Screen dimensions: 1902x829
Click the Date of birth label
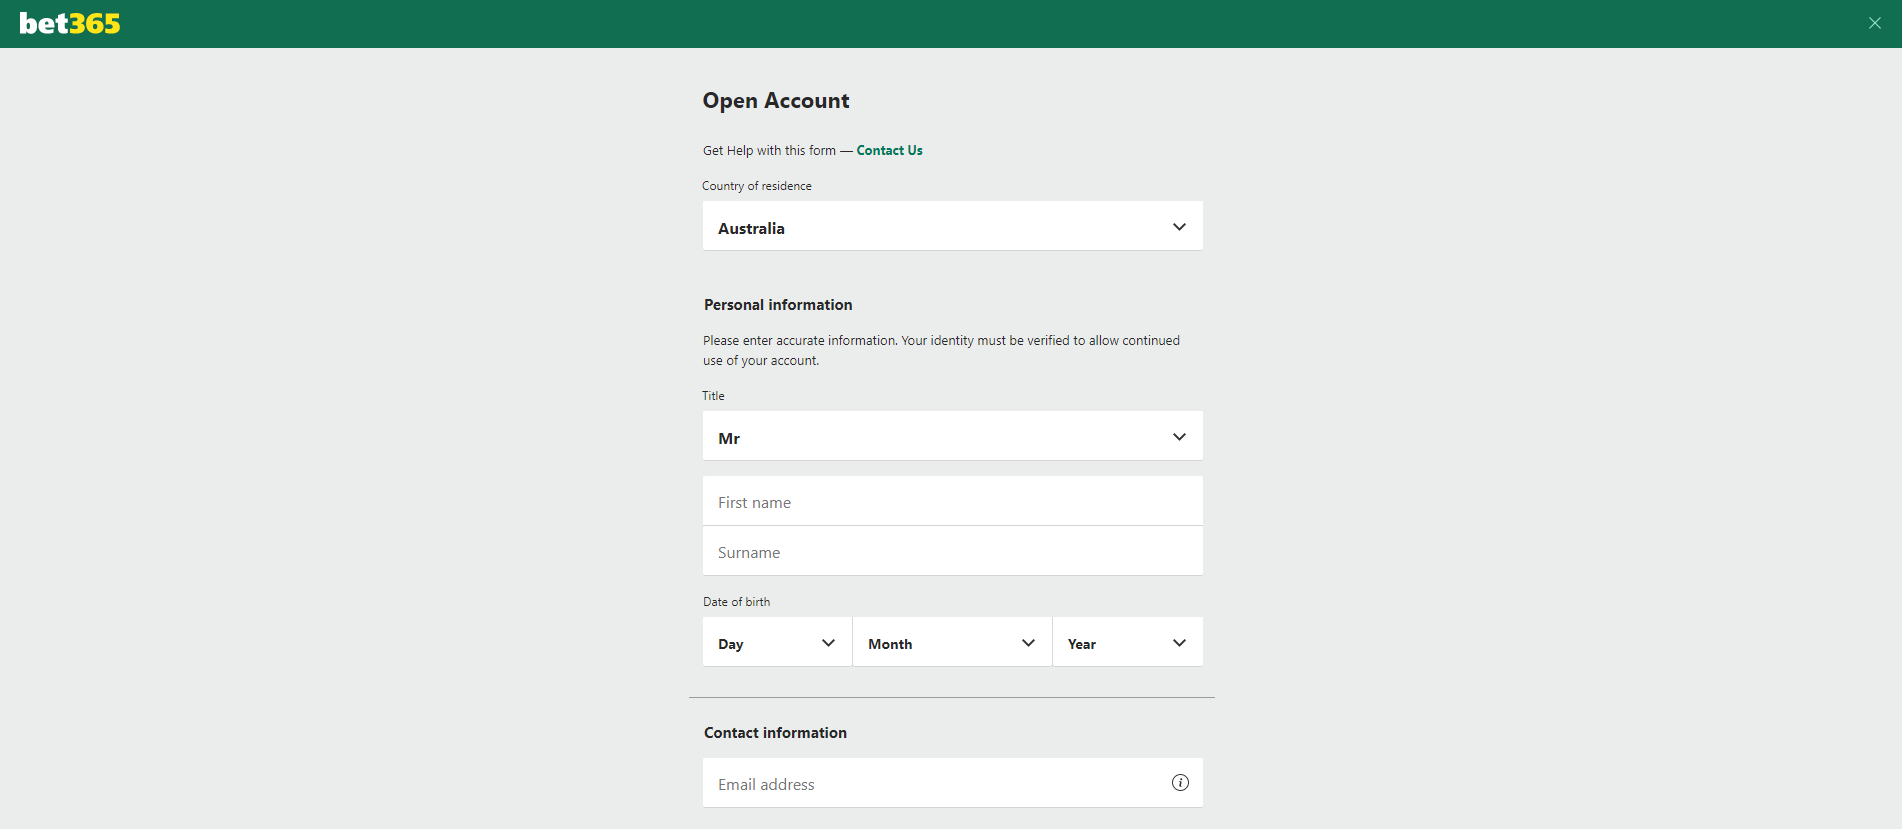pyautogui.click(x=737, y=602)
